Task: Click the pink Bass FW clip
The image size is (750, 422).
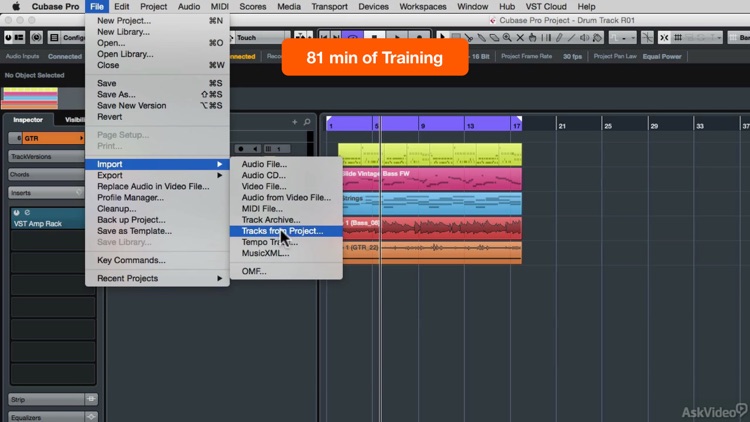Action: point(432,179)
